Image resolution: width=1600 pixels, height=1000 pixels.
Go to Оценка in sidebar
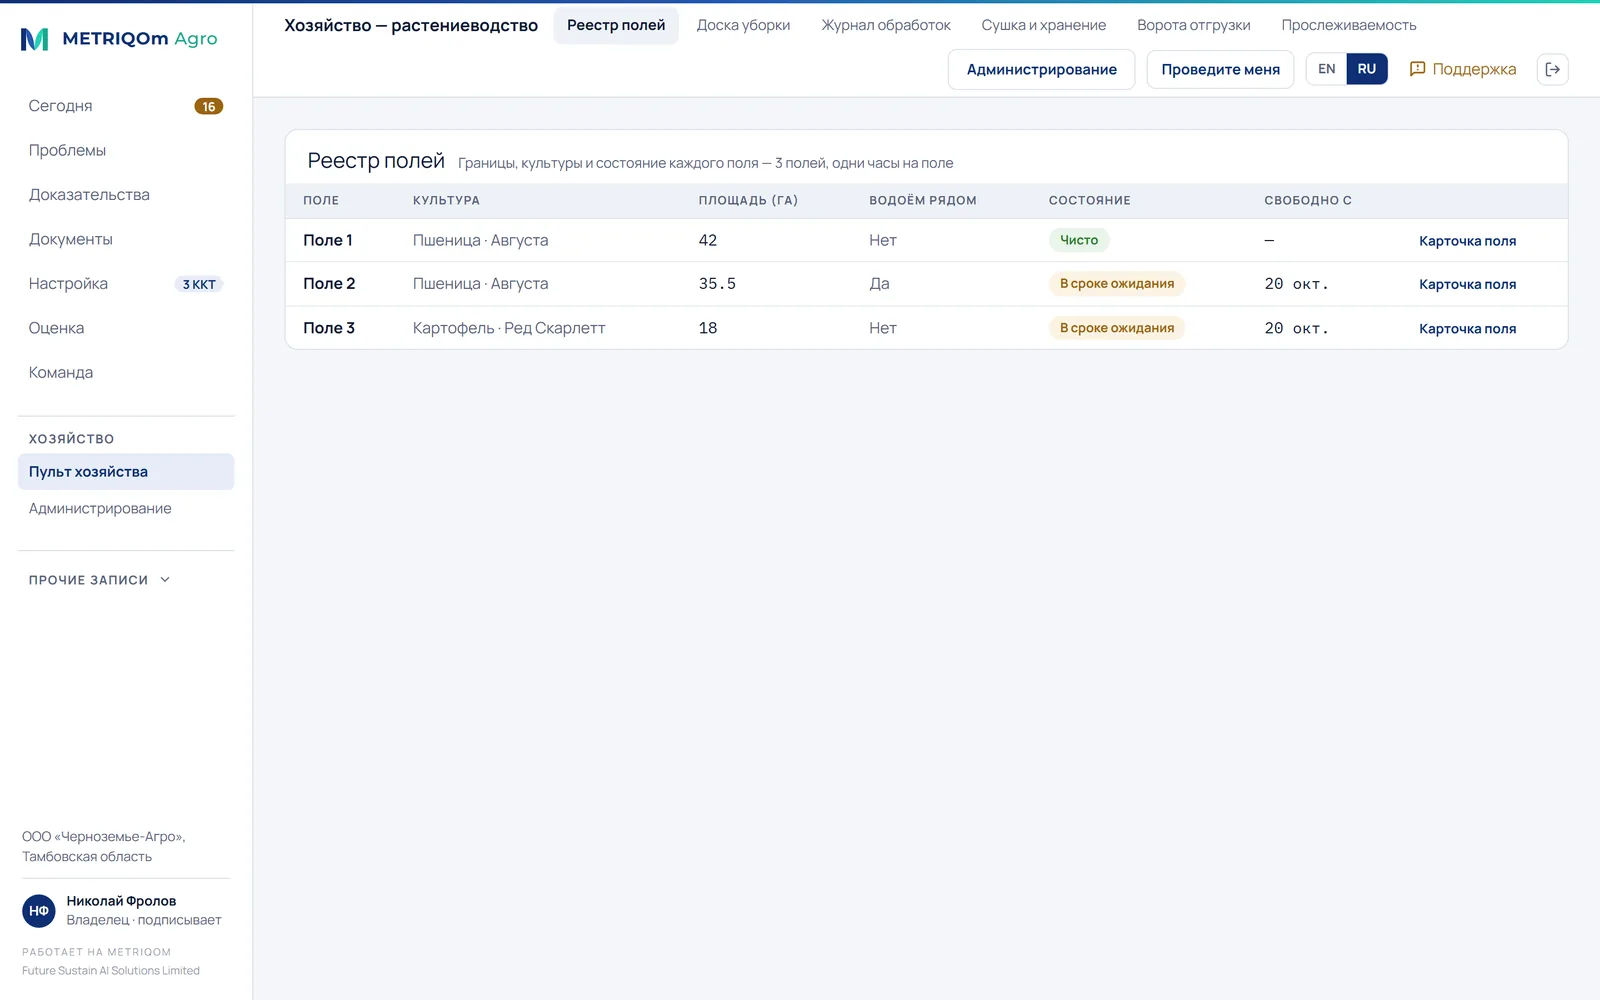click(126, 328)
